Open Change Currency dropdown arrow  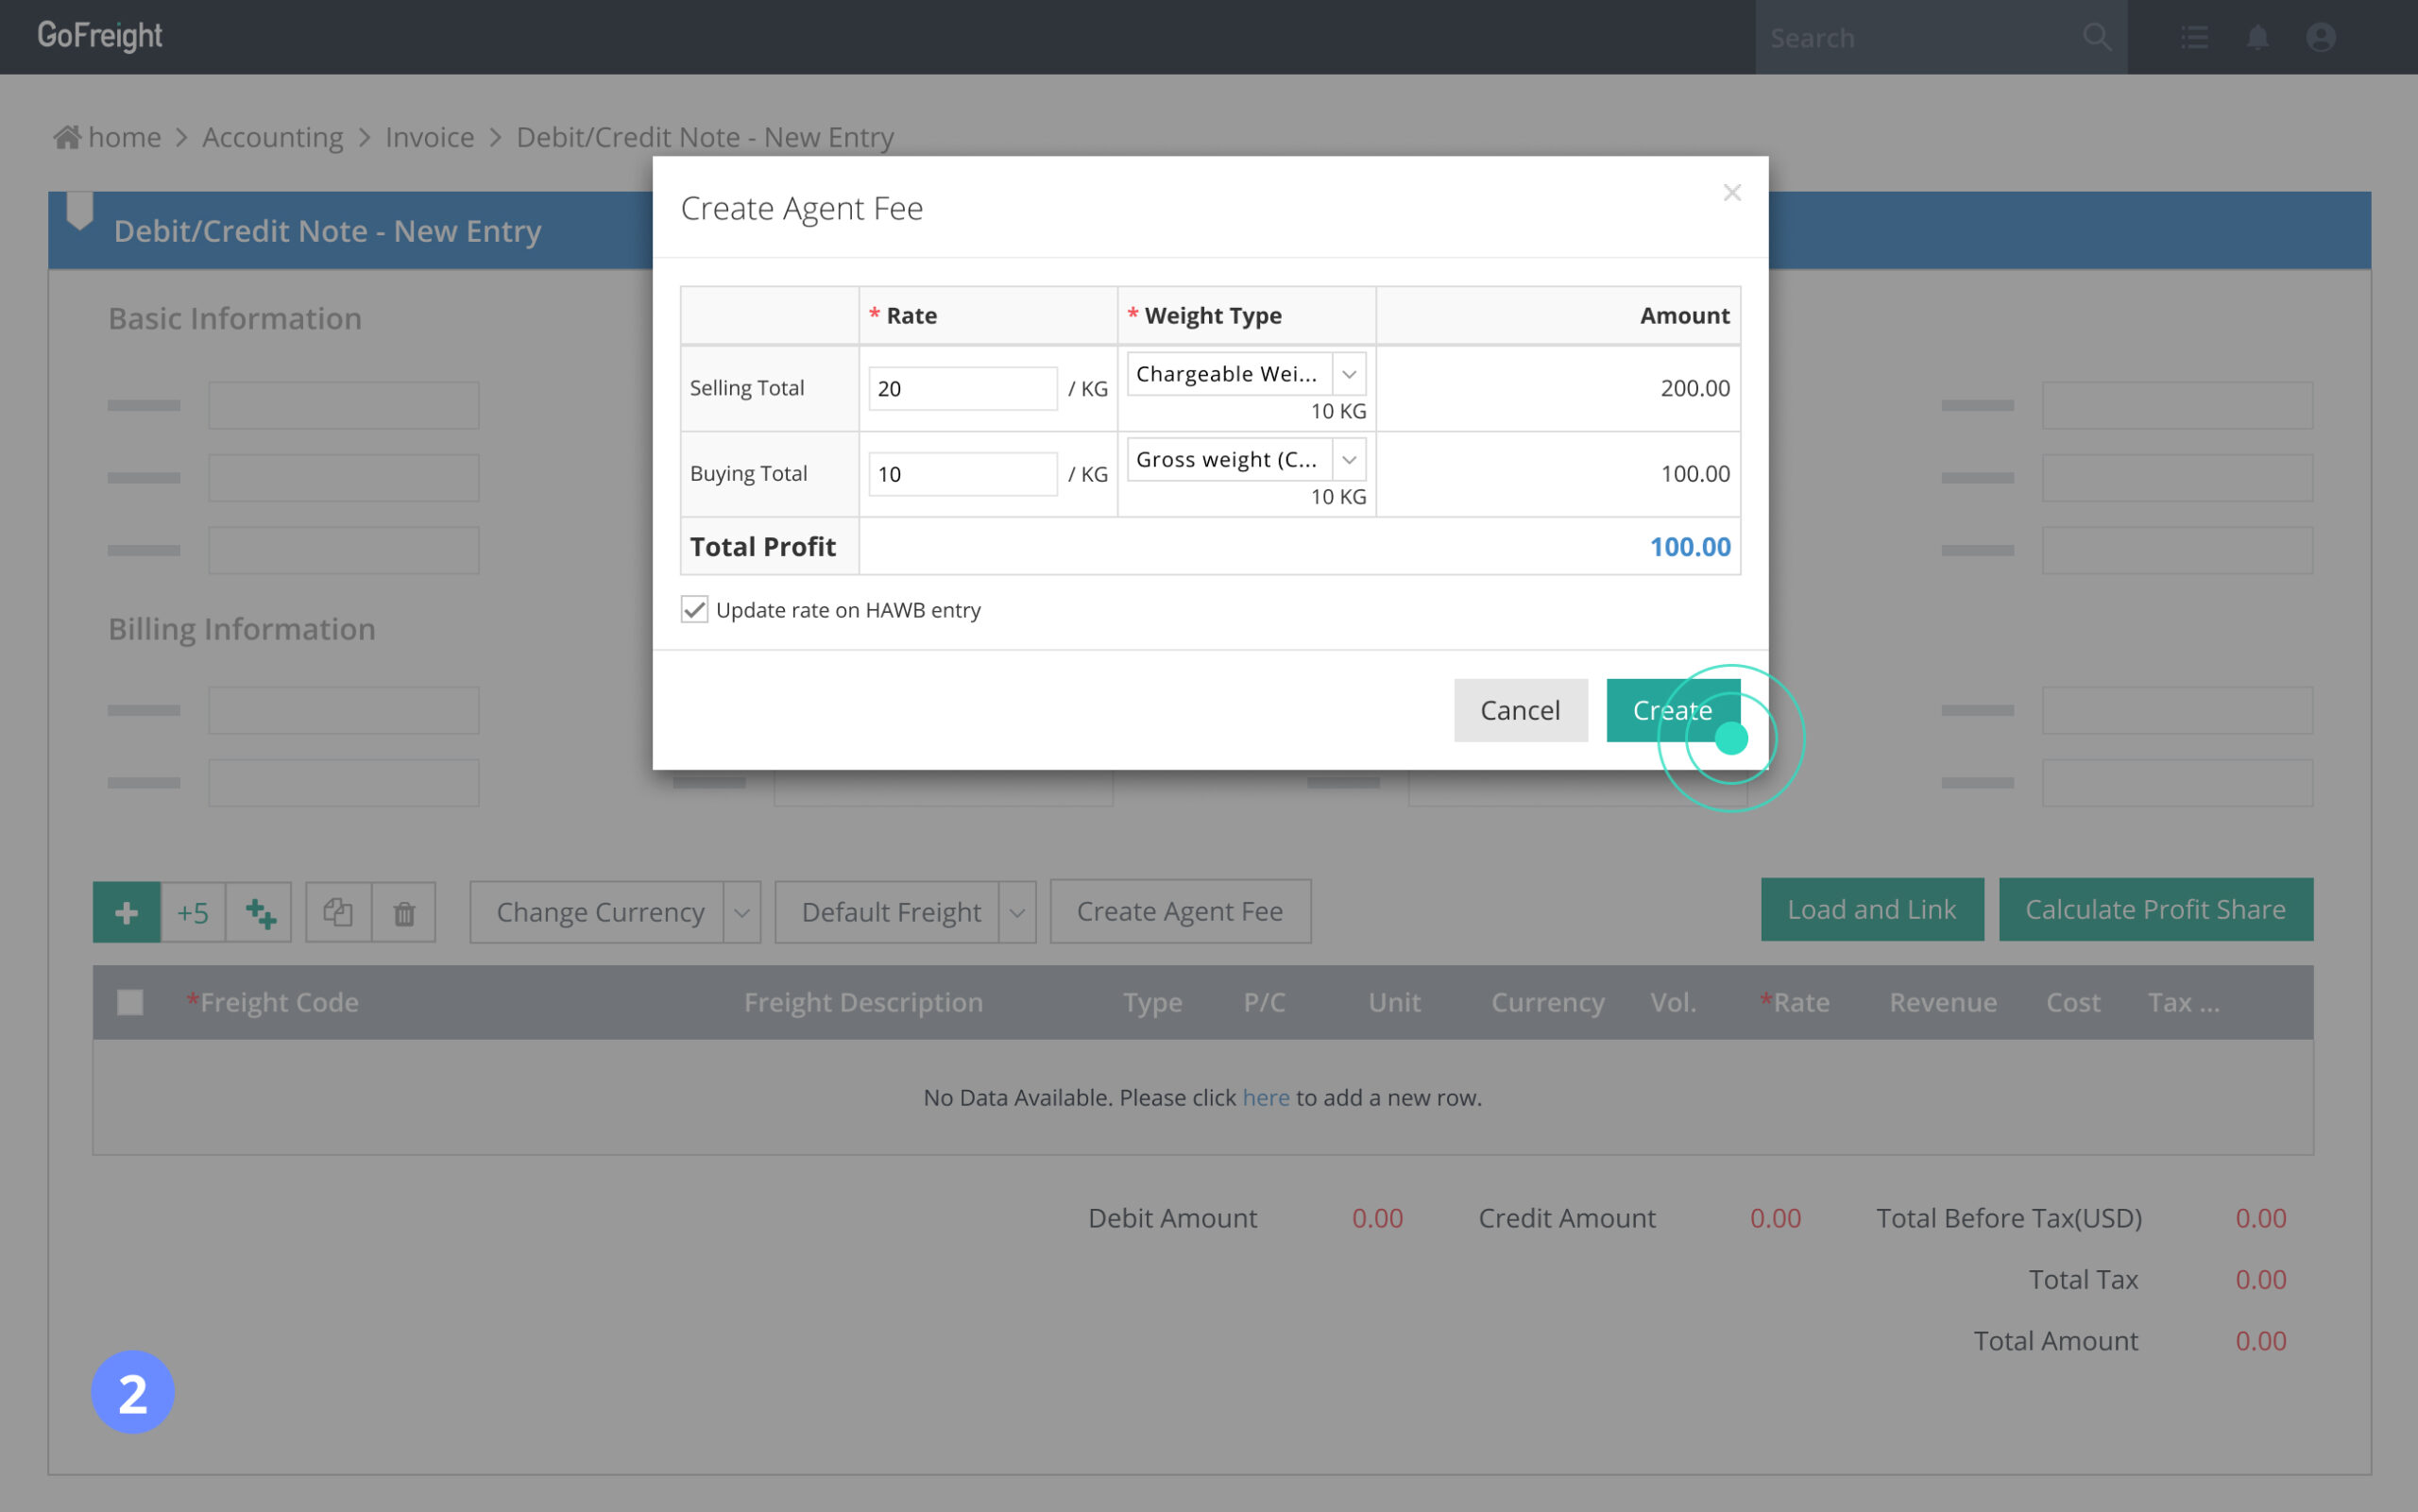click(742, 912)
